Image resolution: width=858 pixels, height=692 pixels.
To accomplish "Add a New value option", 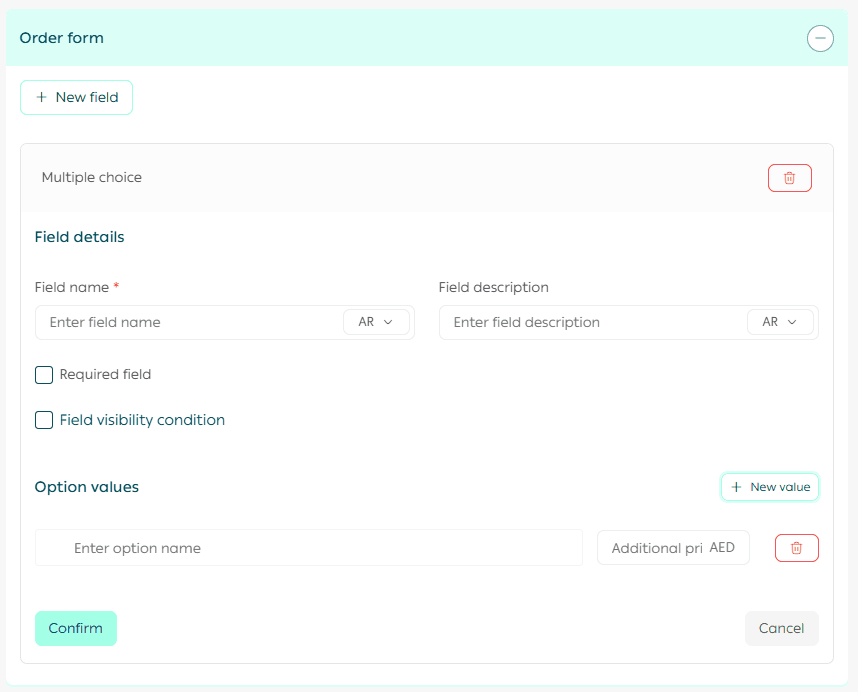I will tap(769, 487).
